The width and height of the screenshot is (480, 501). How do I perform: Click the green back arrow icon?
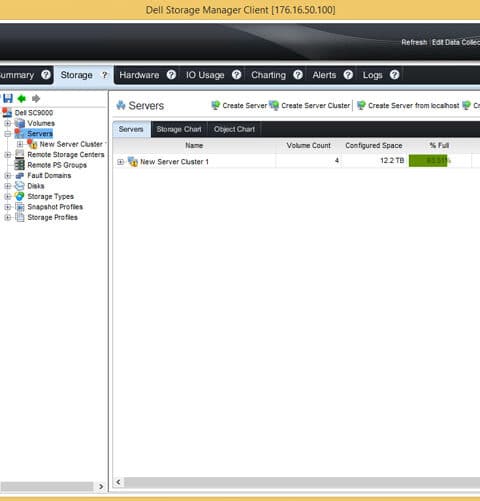click(x=22, y=98)
